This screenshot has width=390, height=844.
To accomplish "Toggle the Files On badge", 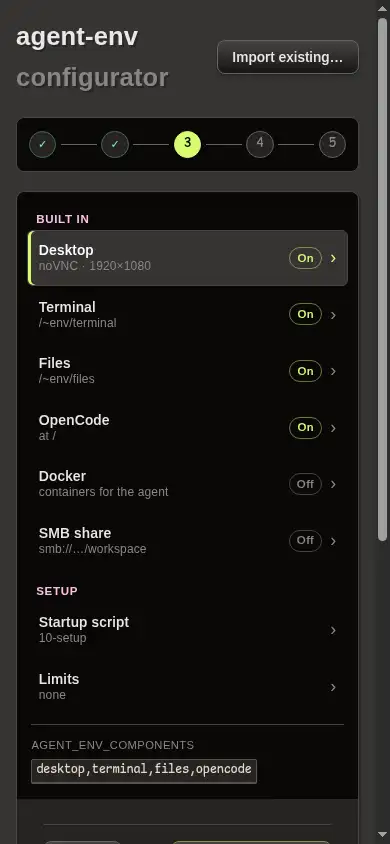I will click(305, 371).
